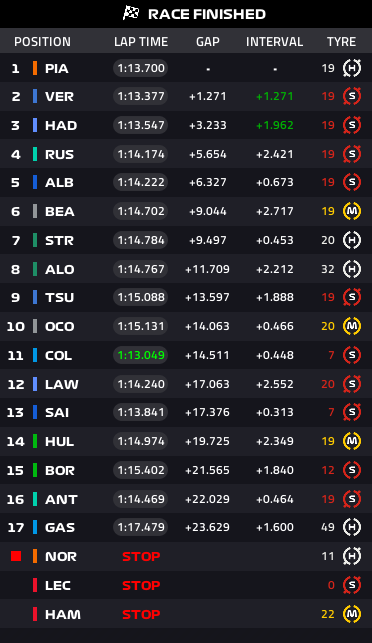Click the TYRE column header
Screen dimensions: 372x643
341,41
